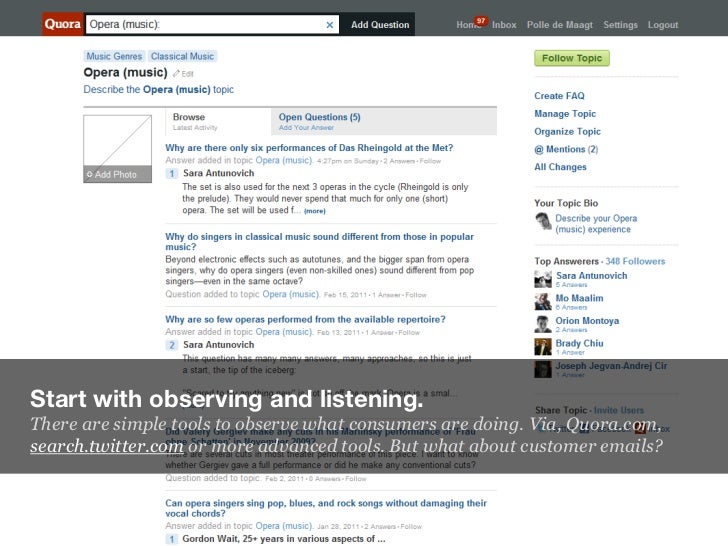
Task: Open the Home link in the header
Action: coord(466,25)
